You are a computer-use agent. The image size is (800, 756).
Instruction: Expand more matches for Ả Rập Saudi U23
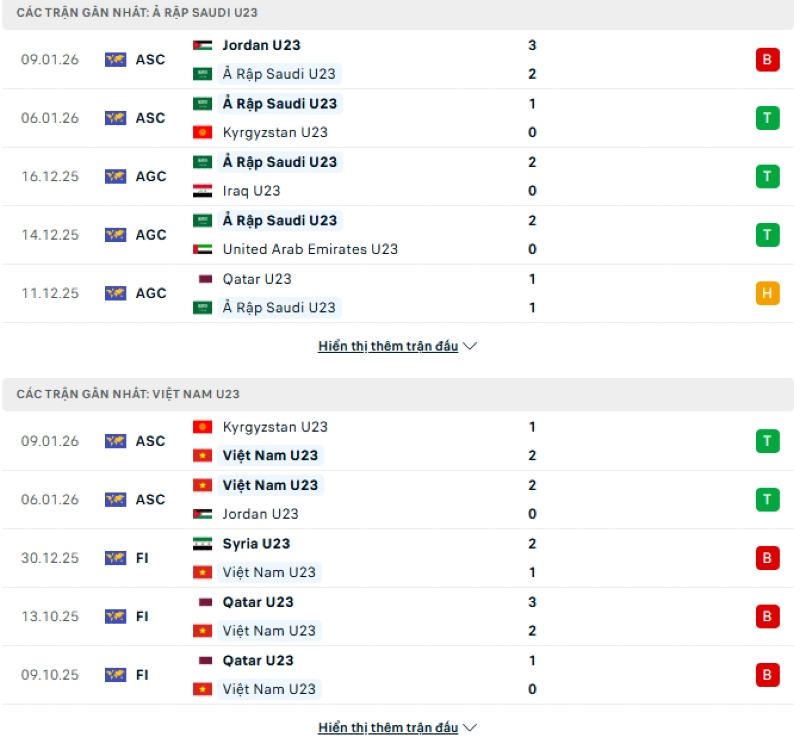(x=390, y=346)
